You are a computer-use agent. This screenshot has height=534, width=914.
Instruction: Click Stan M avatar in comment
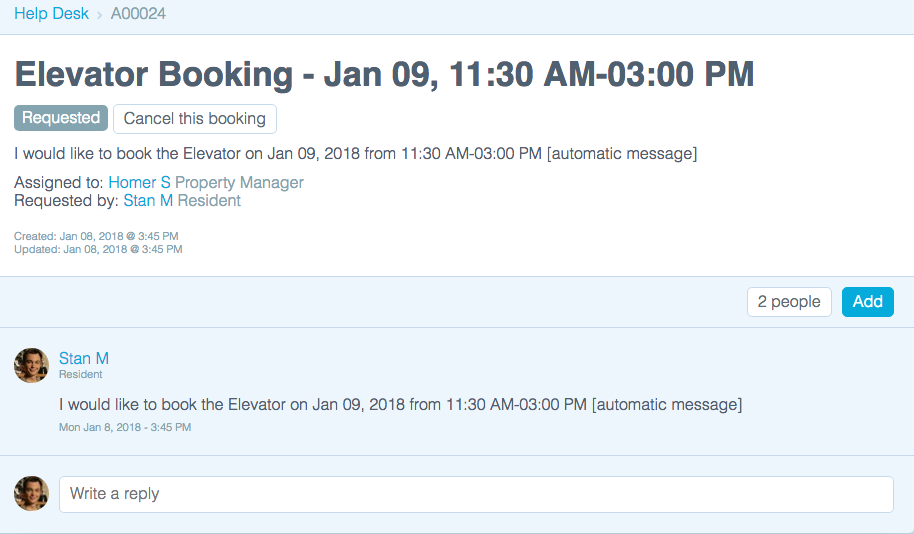tap(31, 366)
